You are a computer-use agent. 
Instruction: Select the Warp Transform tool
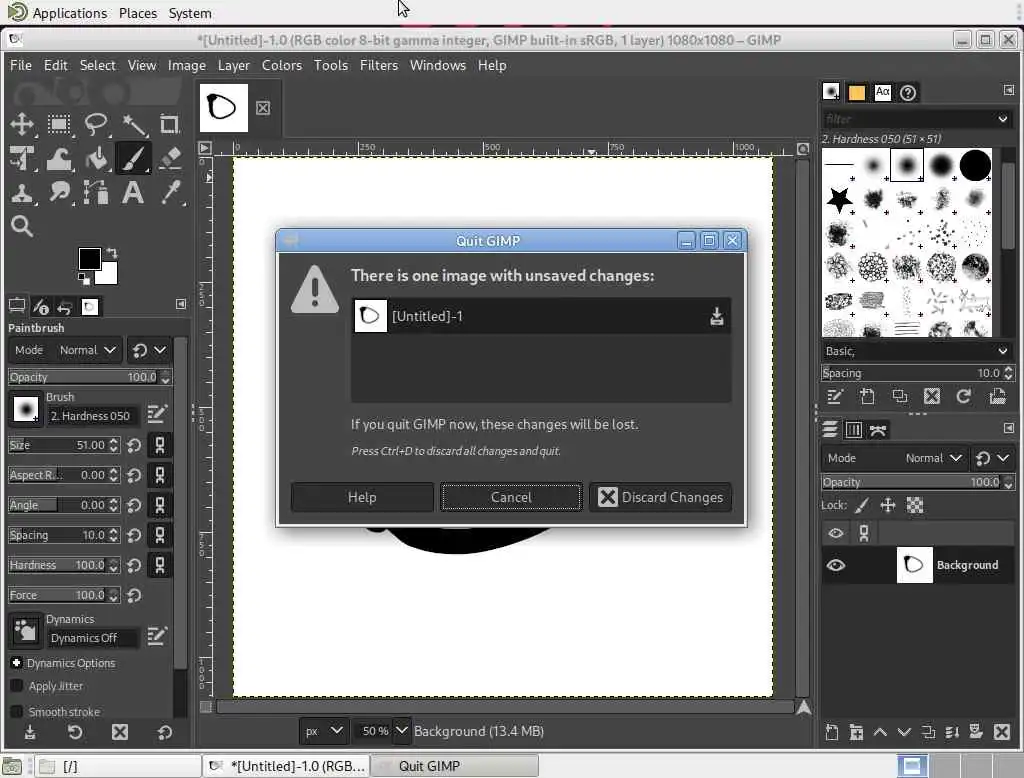(59, 158)
